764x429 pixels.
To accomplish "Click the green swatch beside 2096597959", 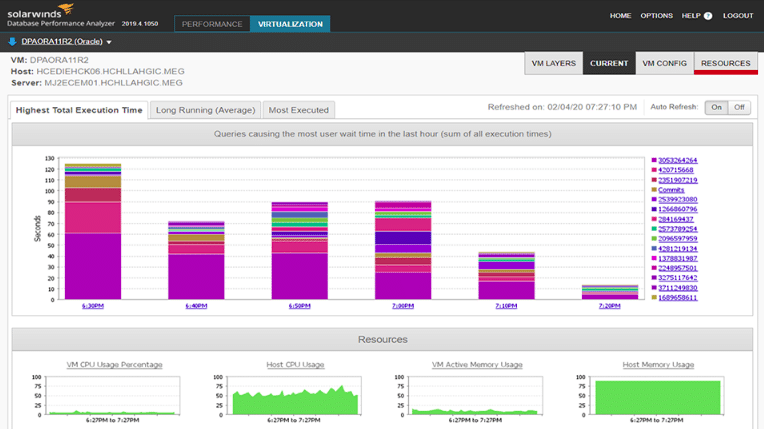I will 654,239.
